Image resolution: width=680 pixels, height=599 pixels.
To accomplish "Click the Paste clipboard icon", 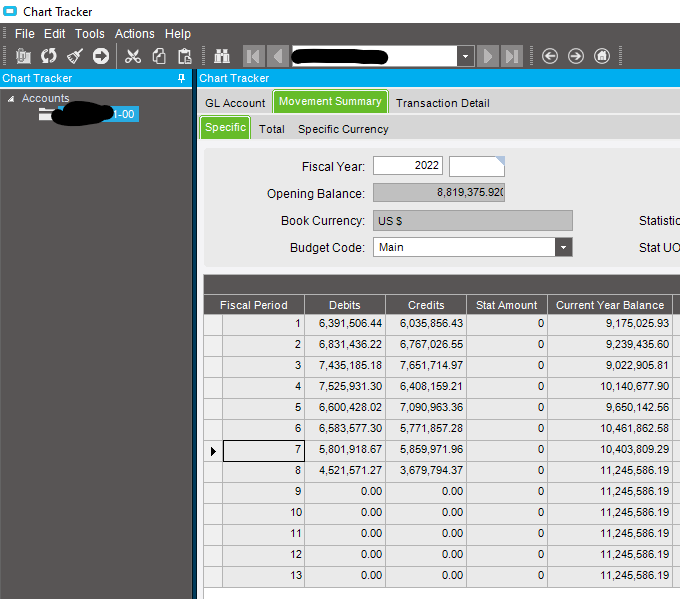I will 184,56.
